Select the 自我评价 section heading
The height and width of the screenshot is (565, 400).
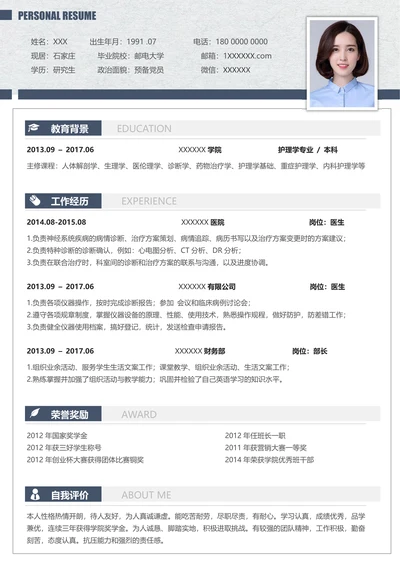click(63, 494)
